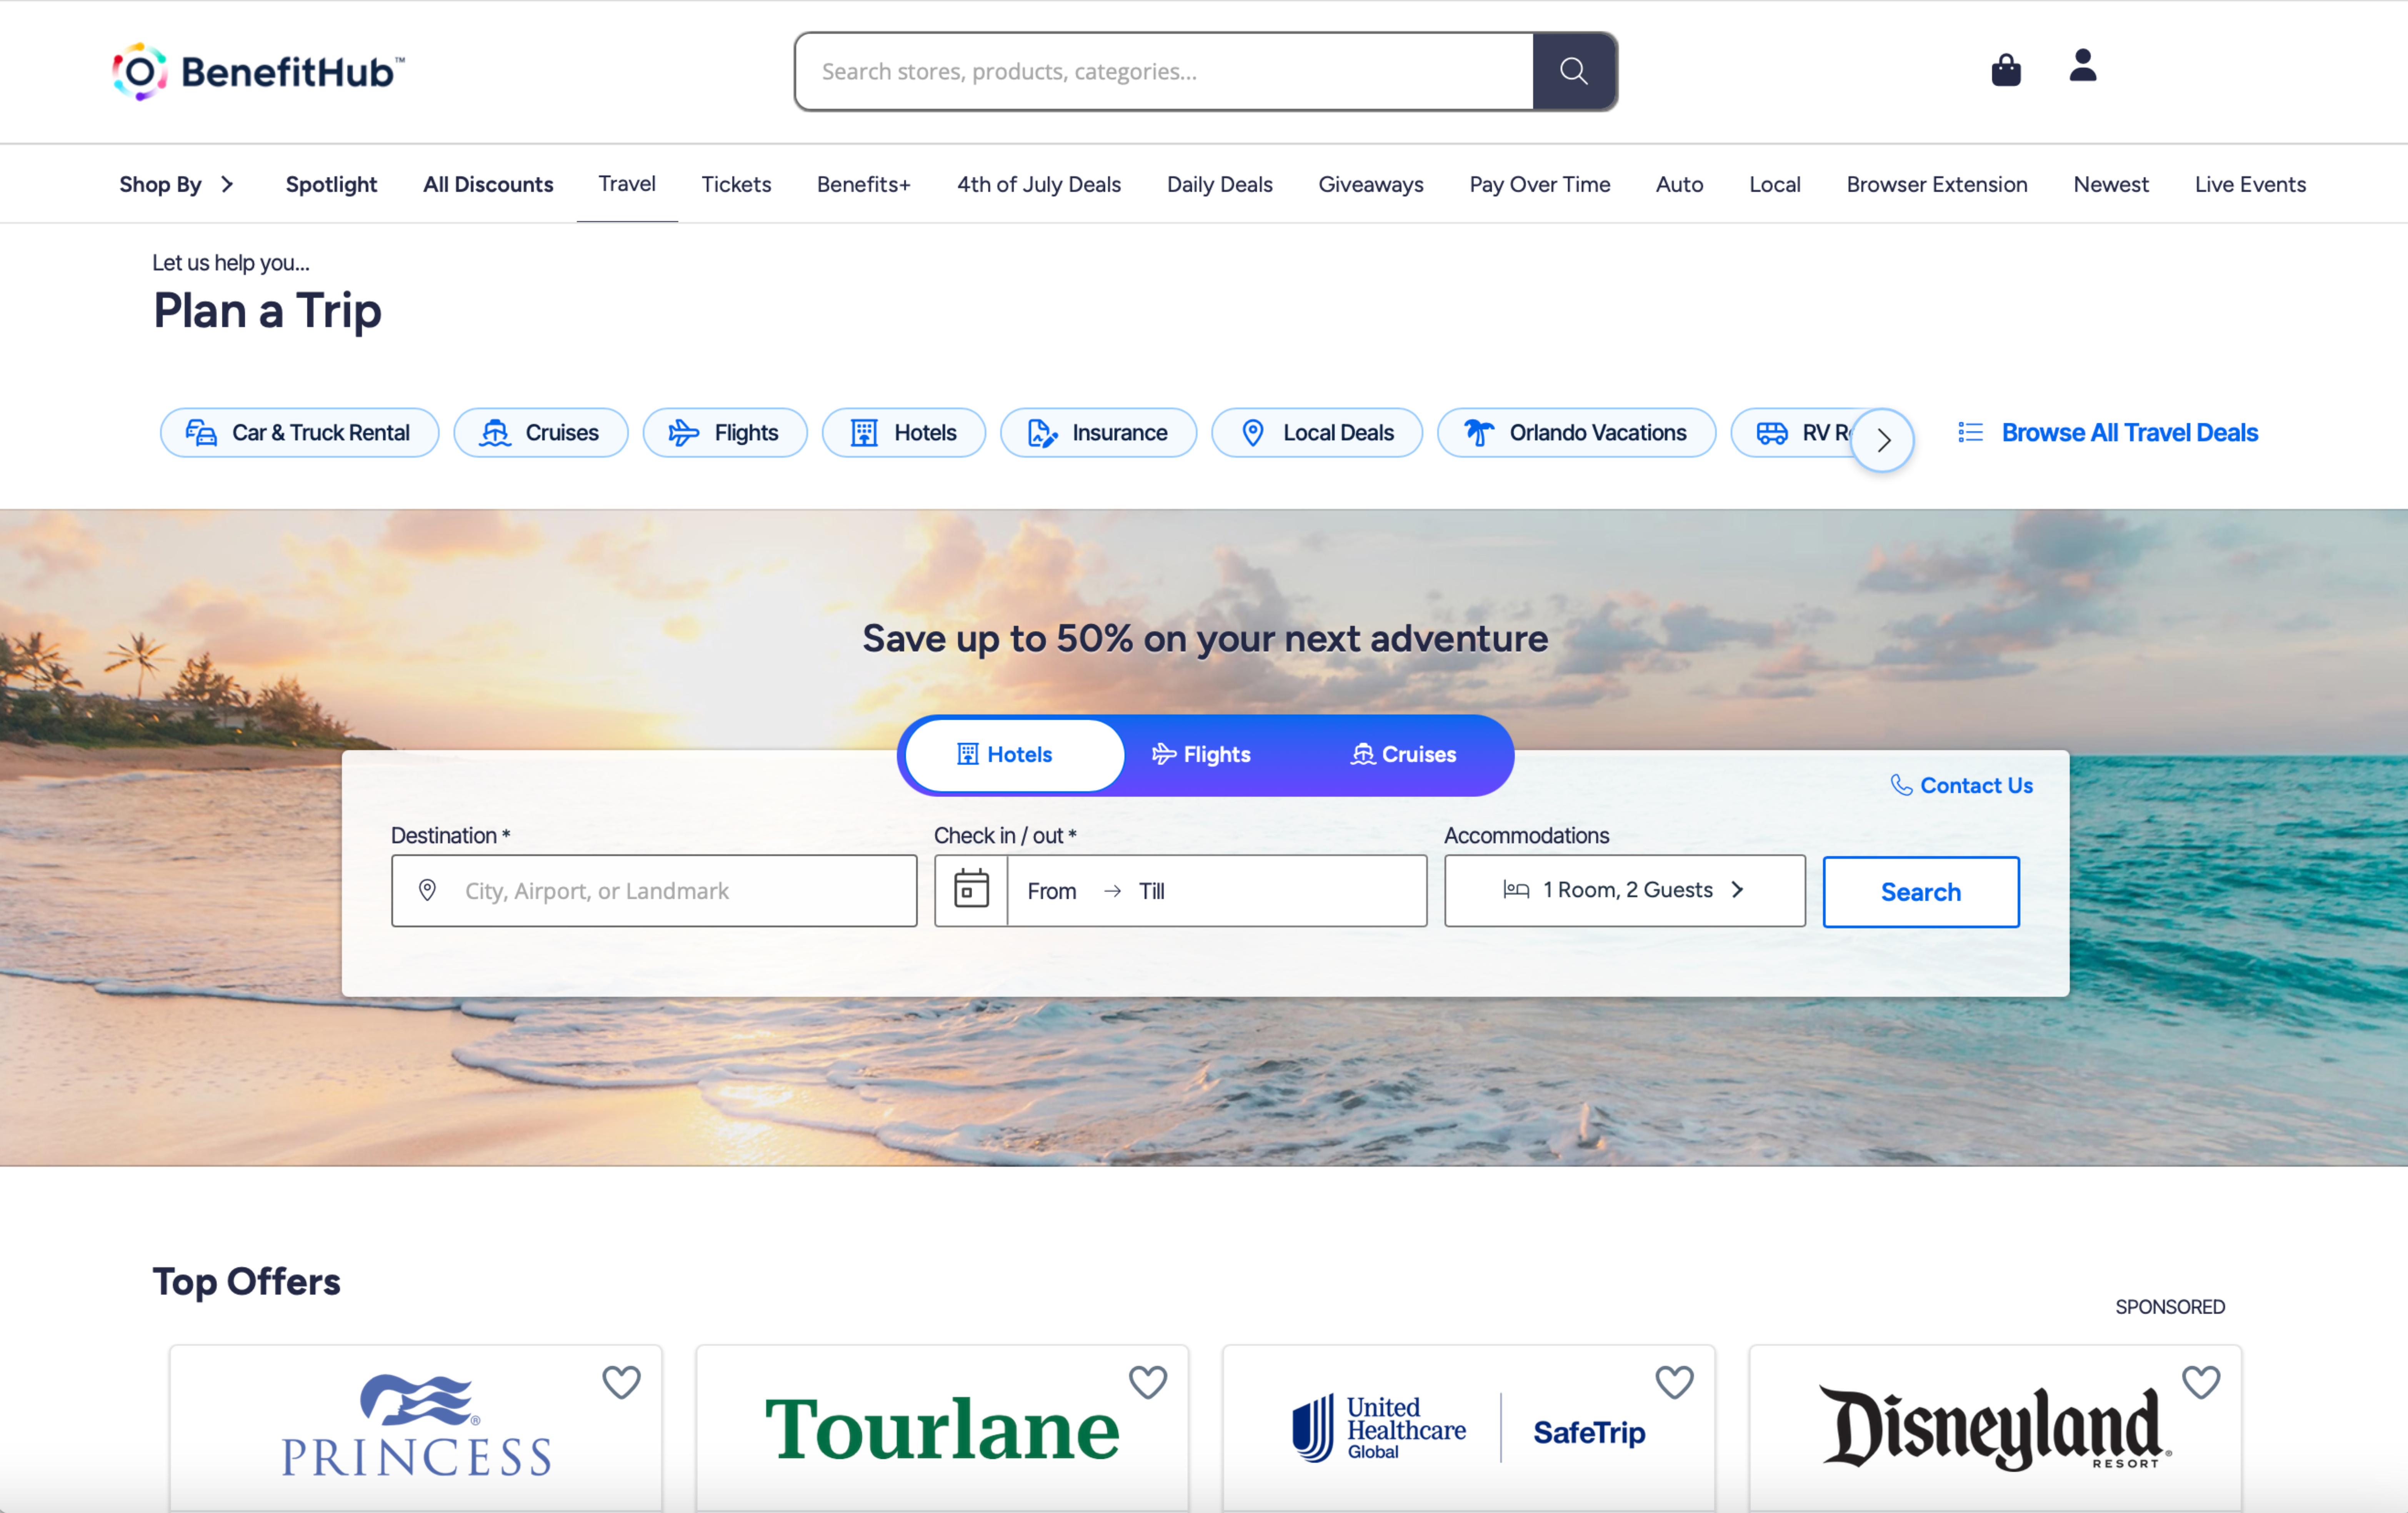Click the Contact Us link

[1976, 785]
